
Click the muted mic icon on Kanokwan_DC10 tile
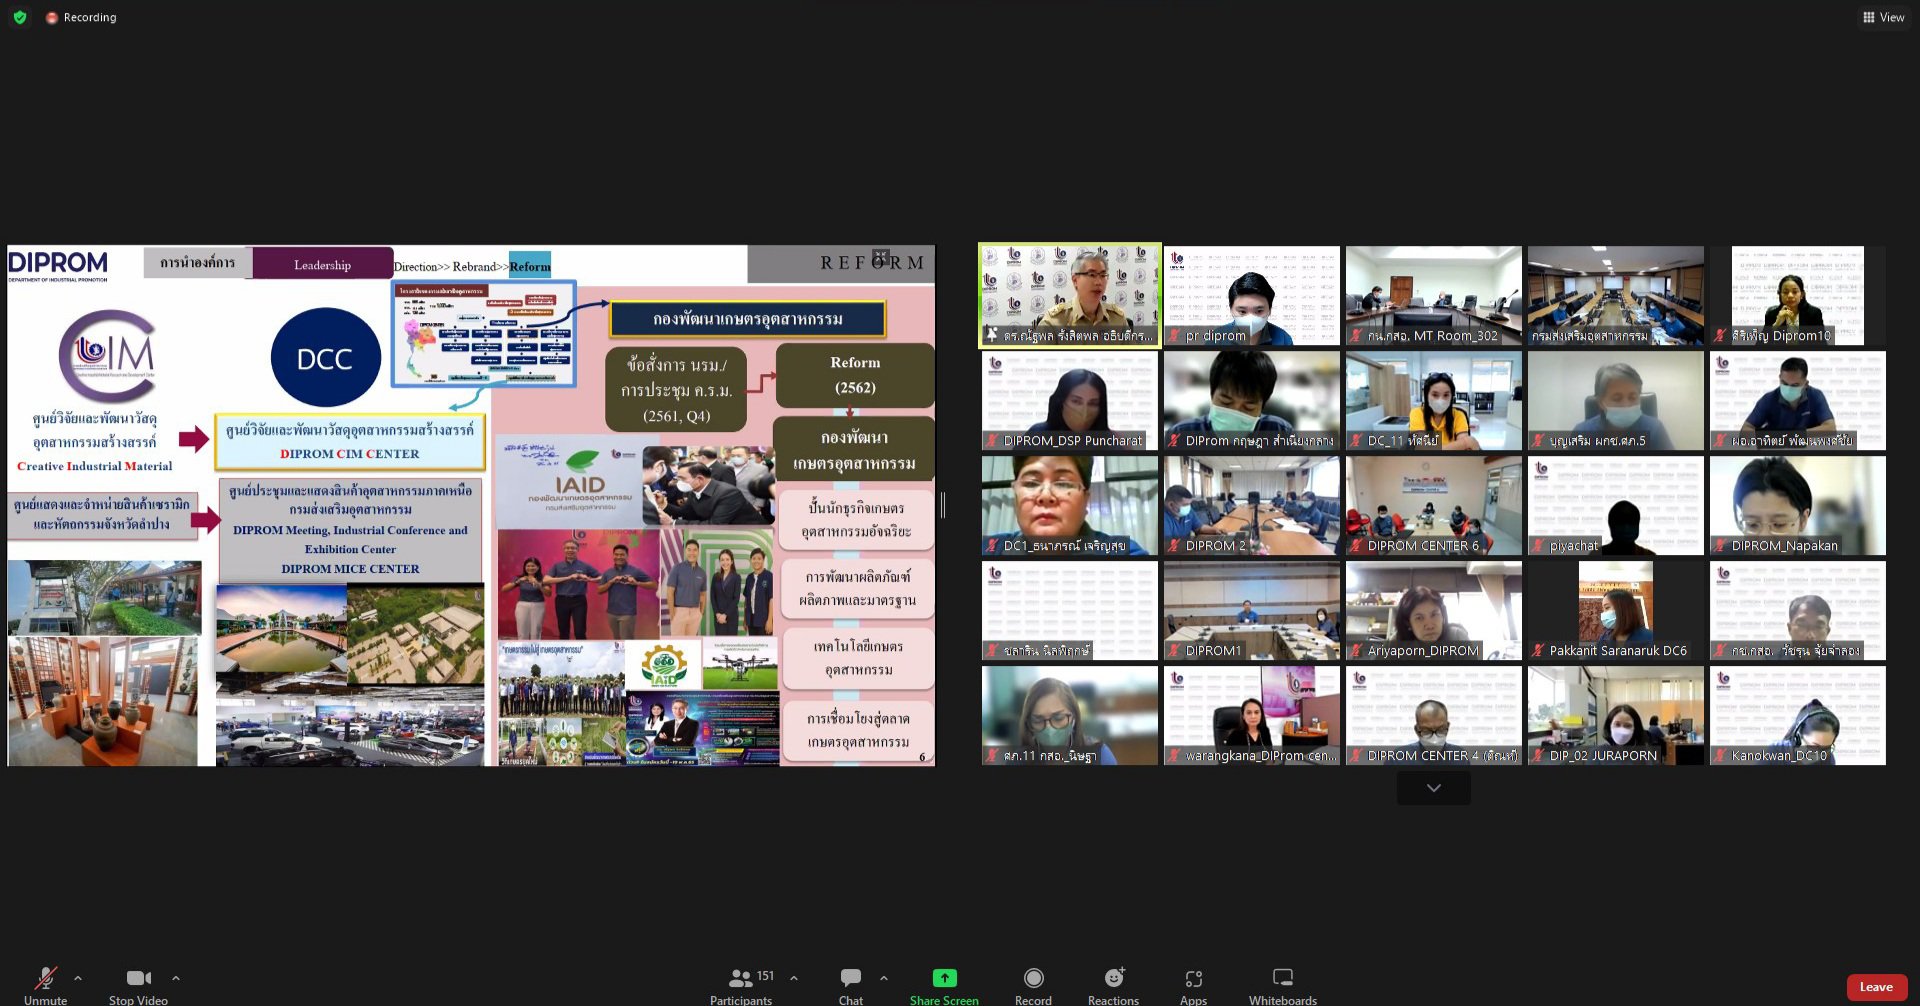(x=1721, y=756)
